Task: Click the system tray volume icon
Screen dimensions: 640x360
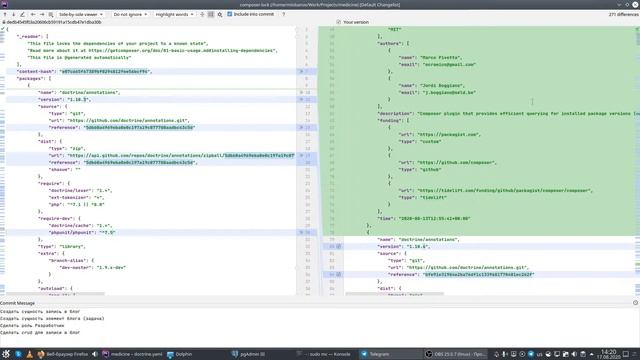Action: click(x=574, y=354)
